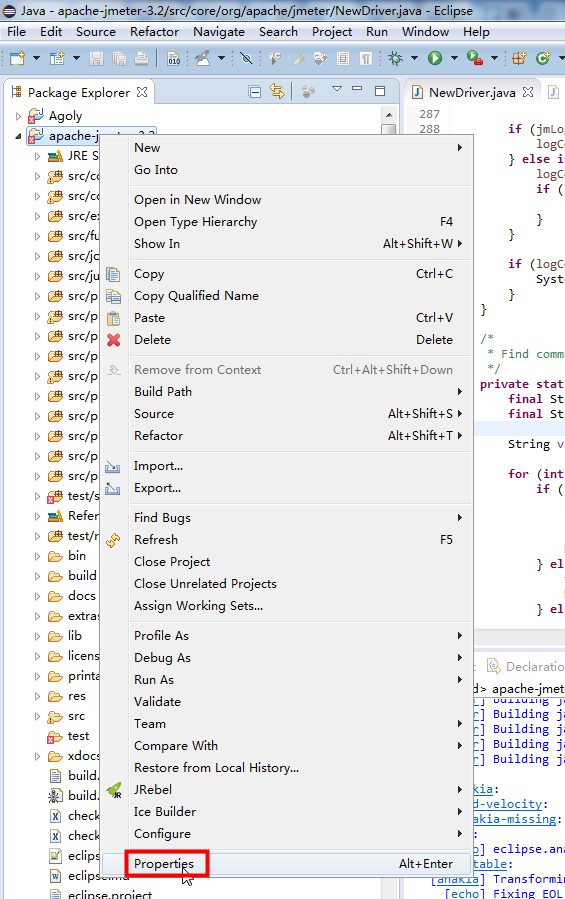Open Run As submenu
The height and width of the screenshot is (899, 565).
[287, 679]
